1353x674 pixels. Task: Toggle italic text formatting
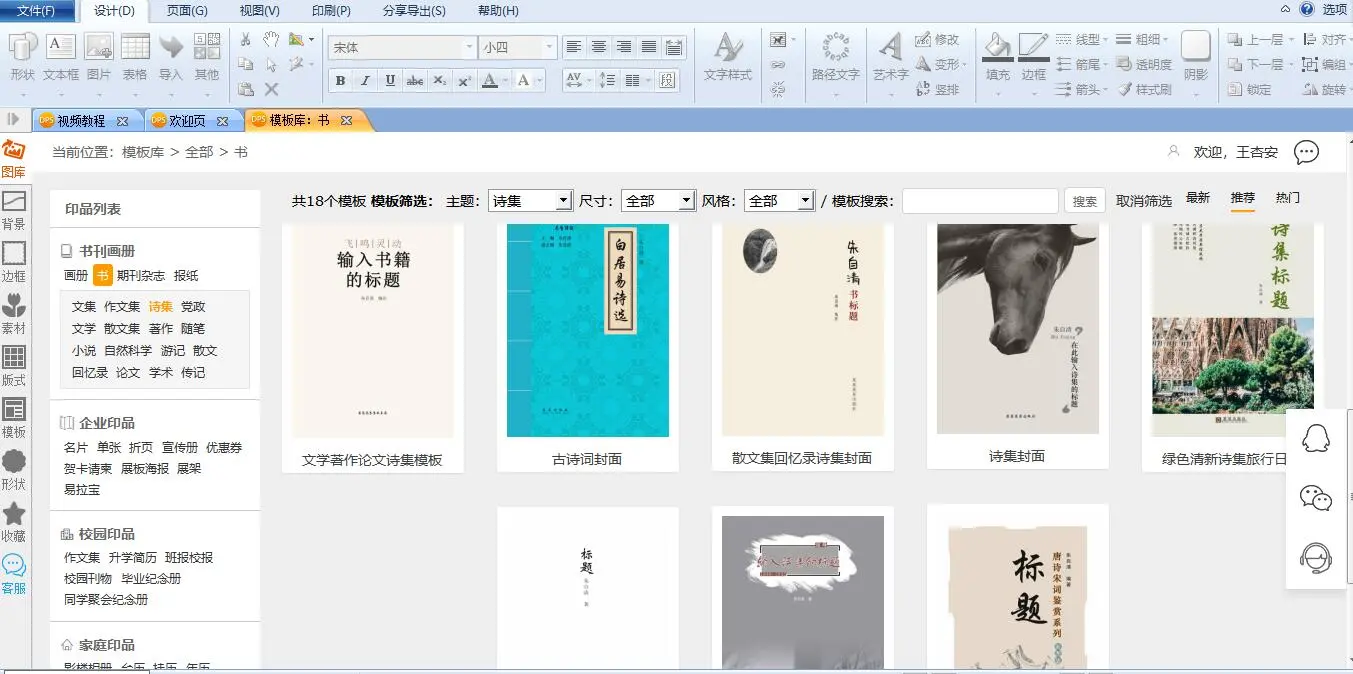[x=365, y=81]
